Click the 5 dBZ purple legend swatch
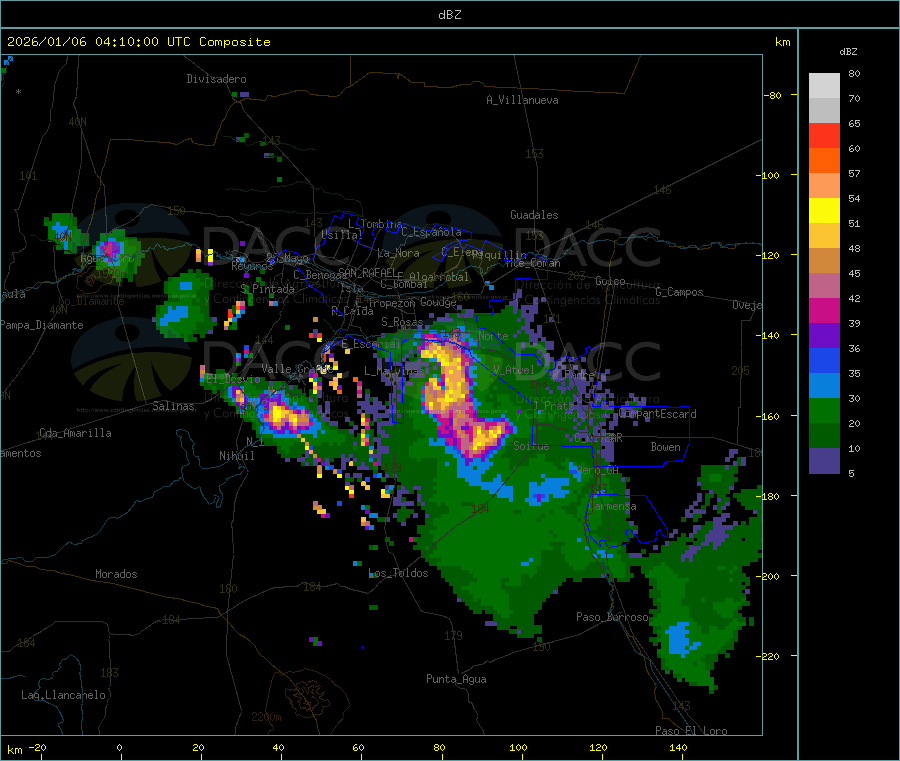This screenshot has height=761, width=900. point(824,461)
